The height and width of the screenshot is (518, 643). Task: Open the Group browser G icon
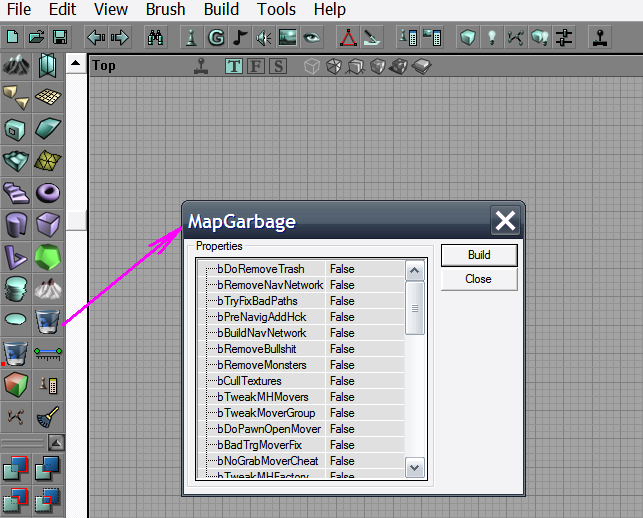tap(215, 38)
